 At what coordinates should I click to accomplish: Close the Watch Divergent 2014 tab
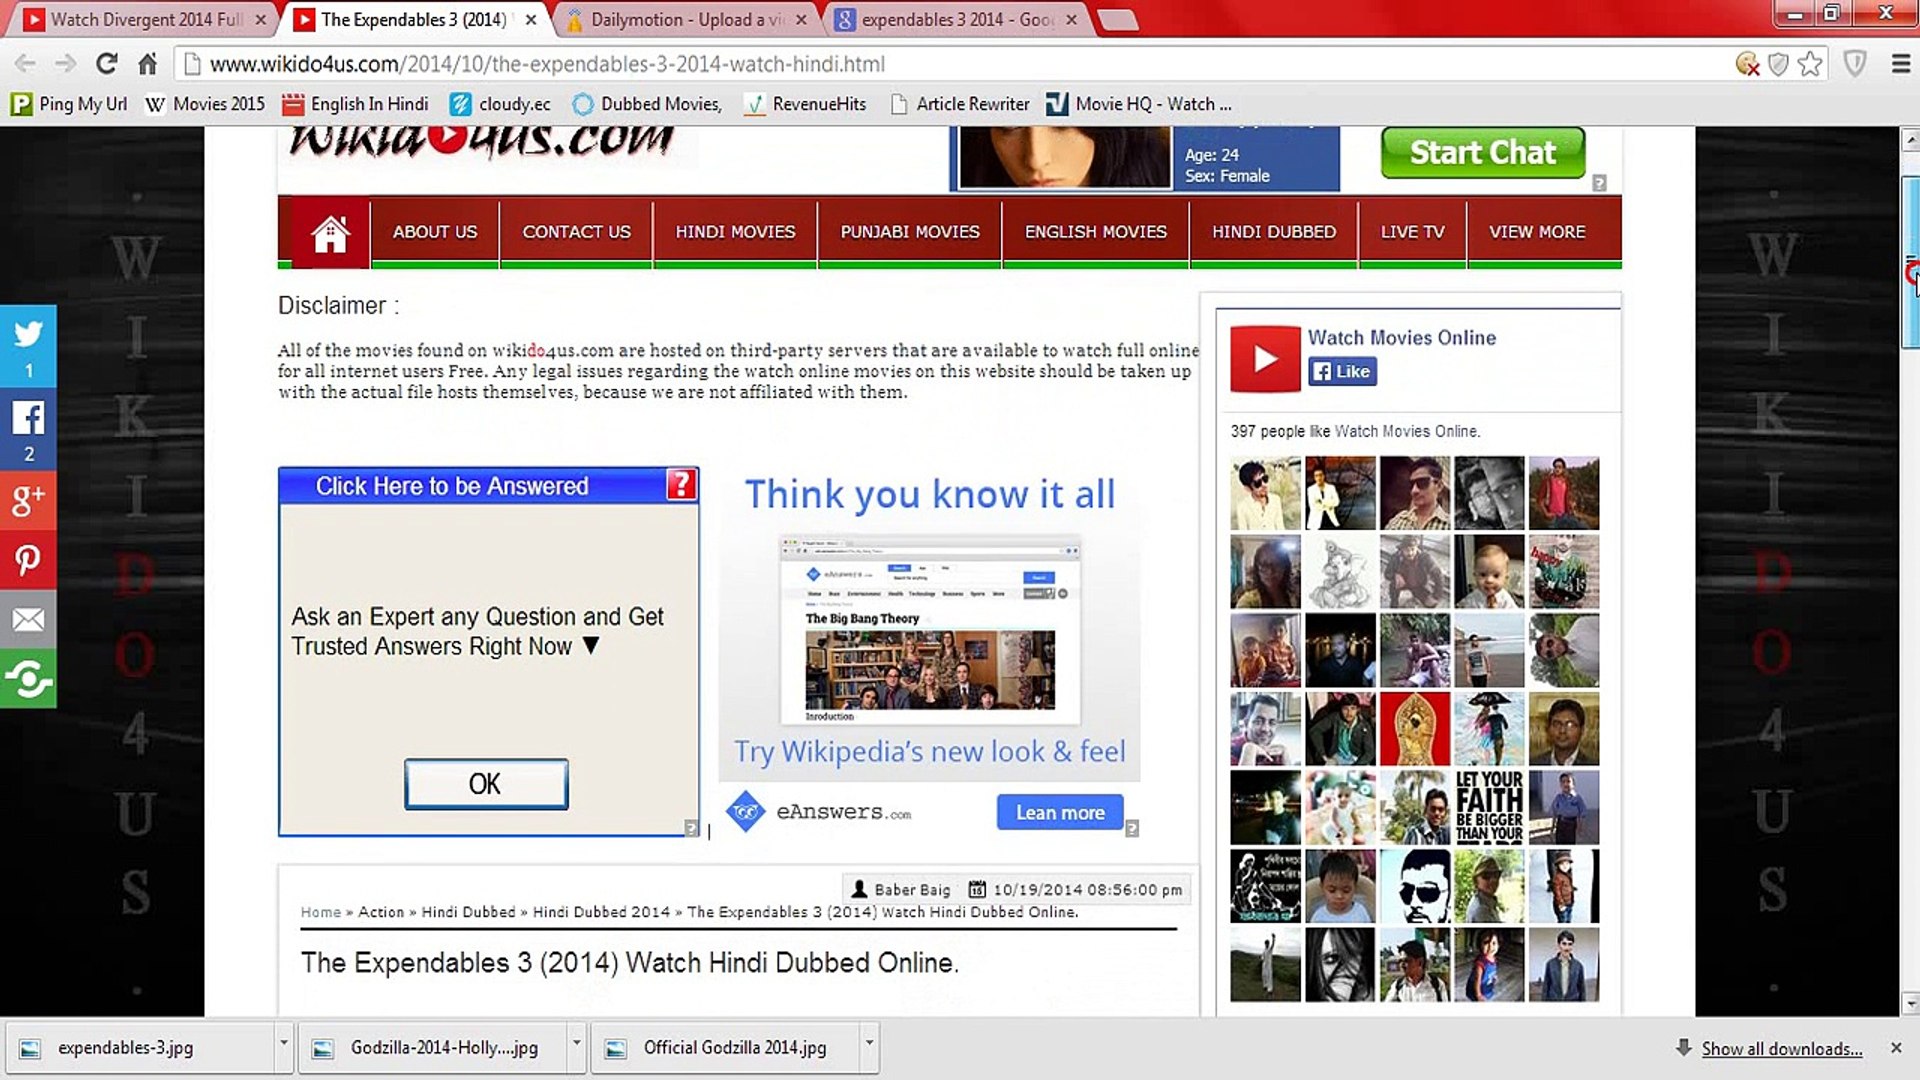pyautogui.click(x=260, y=19)
